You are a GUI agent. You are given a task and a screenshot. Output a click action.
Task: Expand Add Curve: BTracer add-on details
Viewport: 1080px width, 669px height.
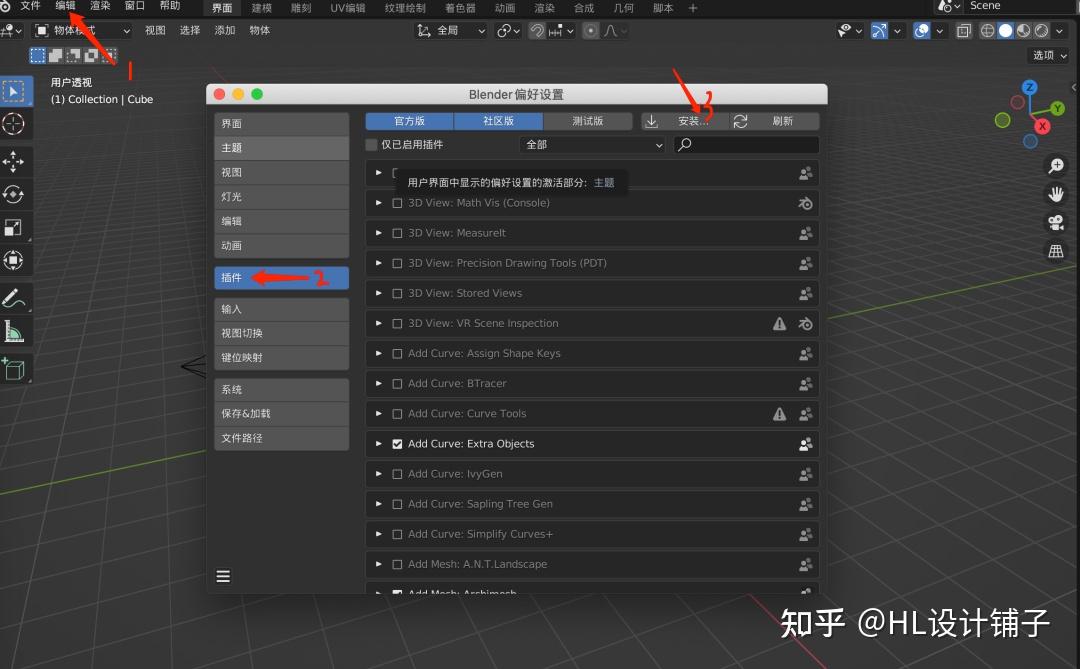(x=378, y=384)
